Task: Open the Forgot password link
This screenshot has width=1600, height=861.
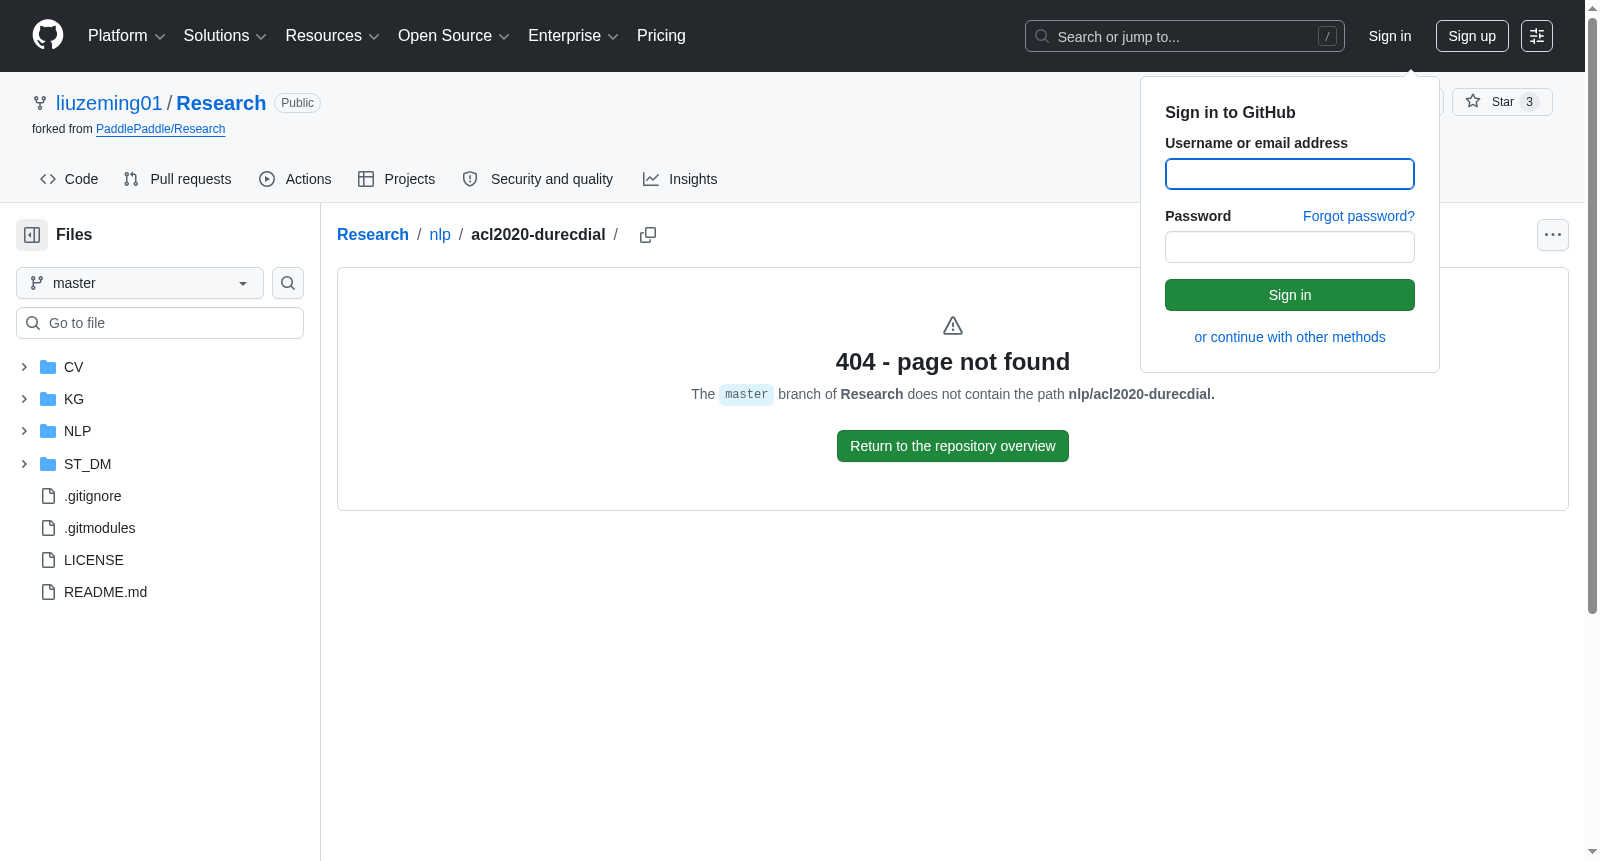Action: click(x=1359, y=216)
